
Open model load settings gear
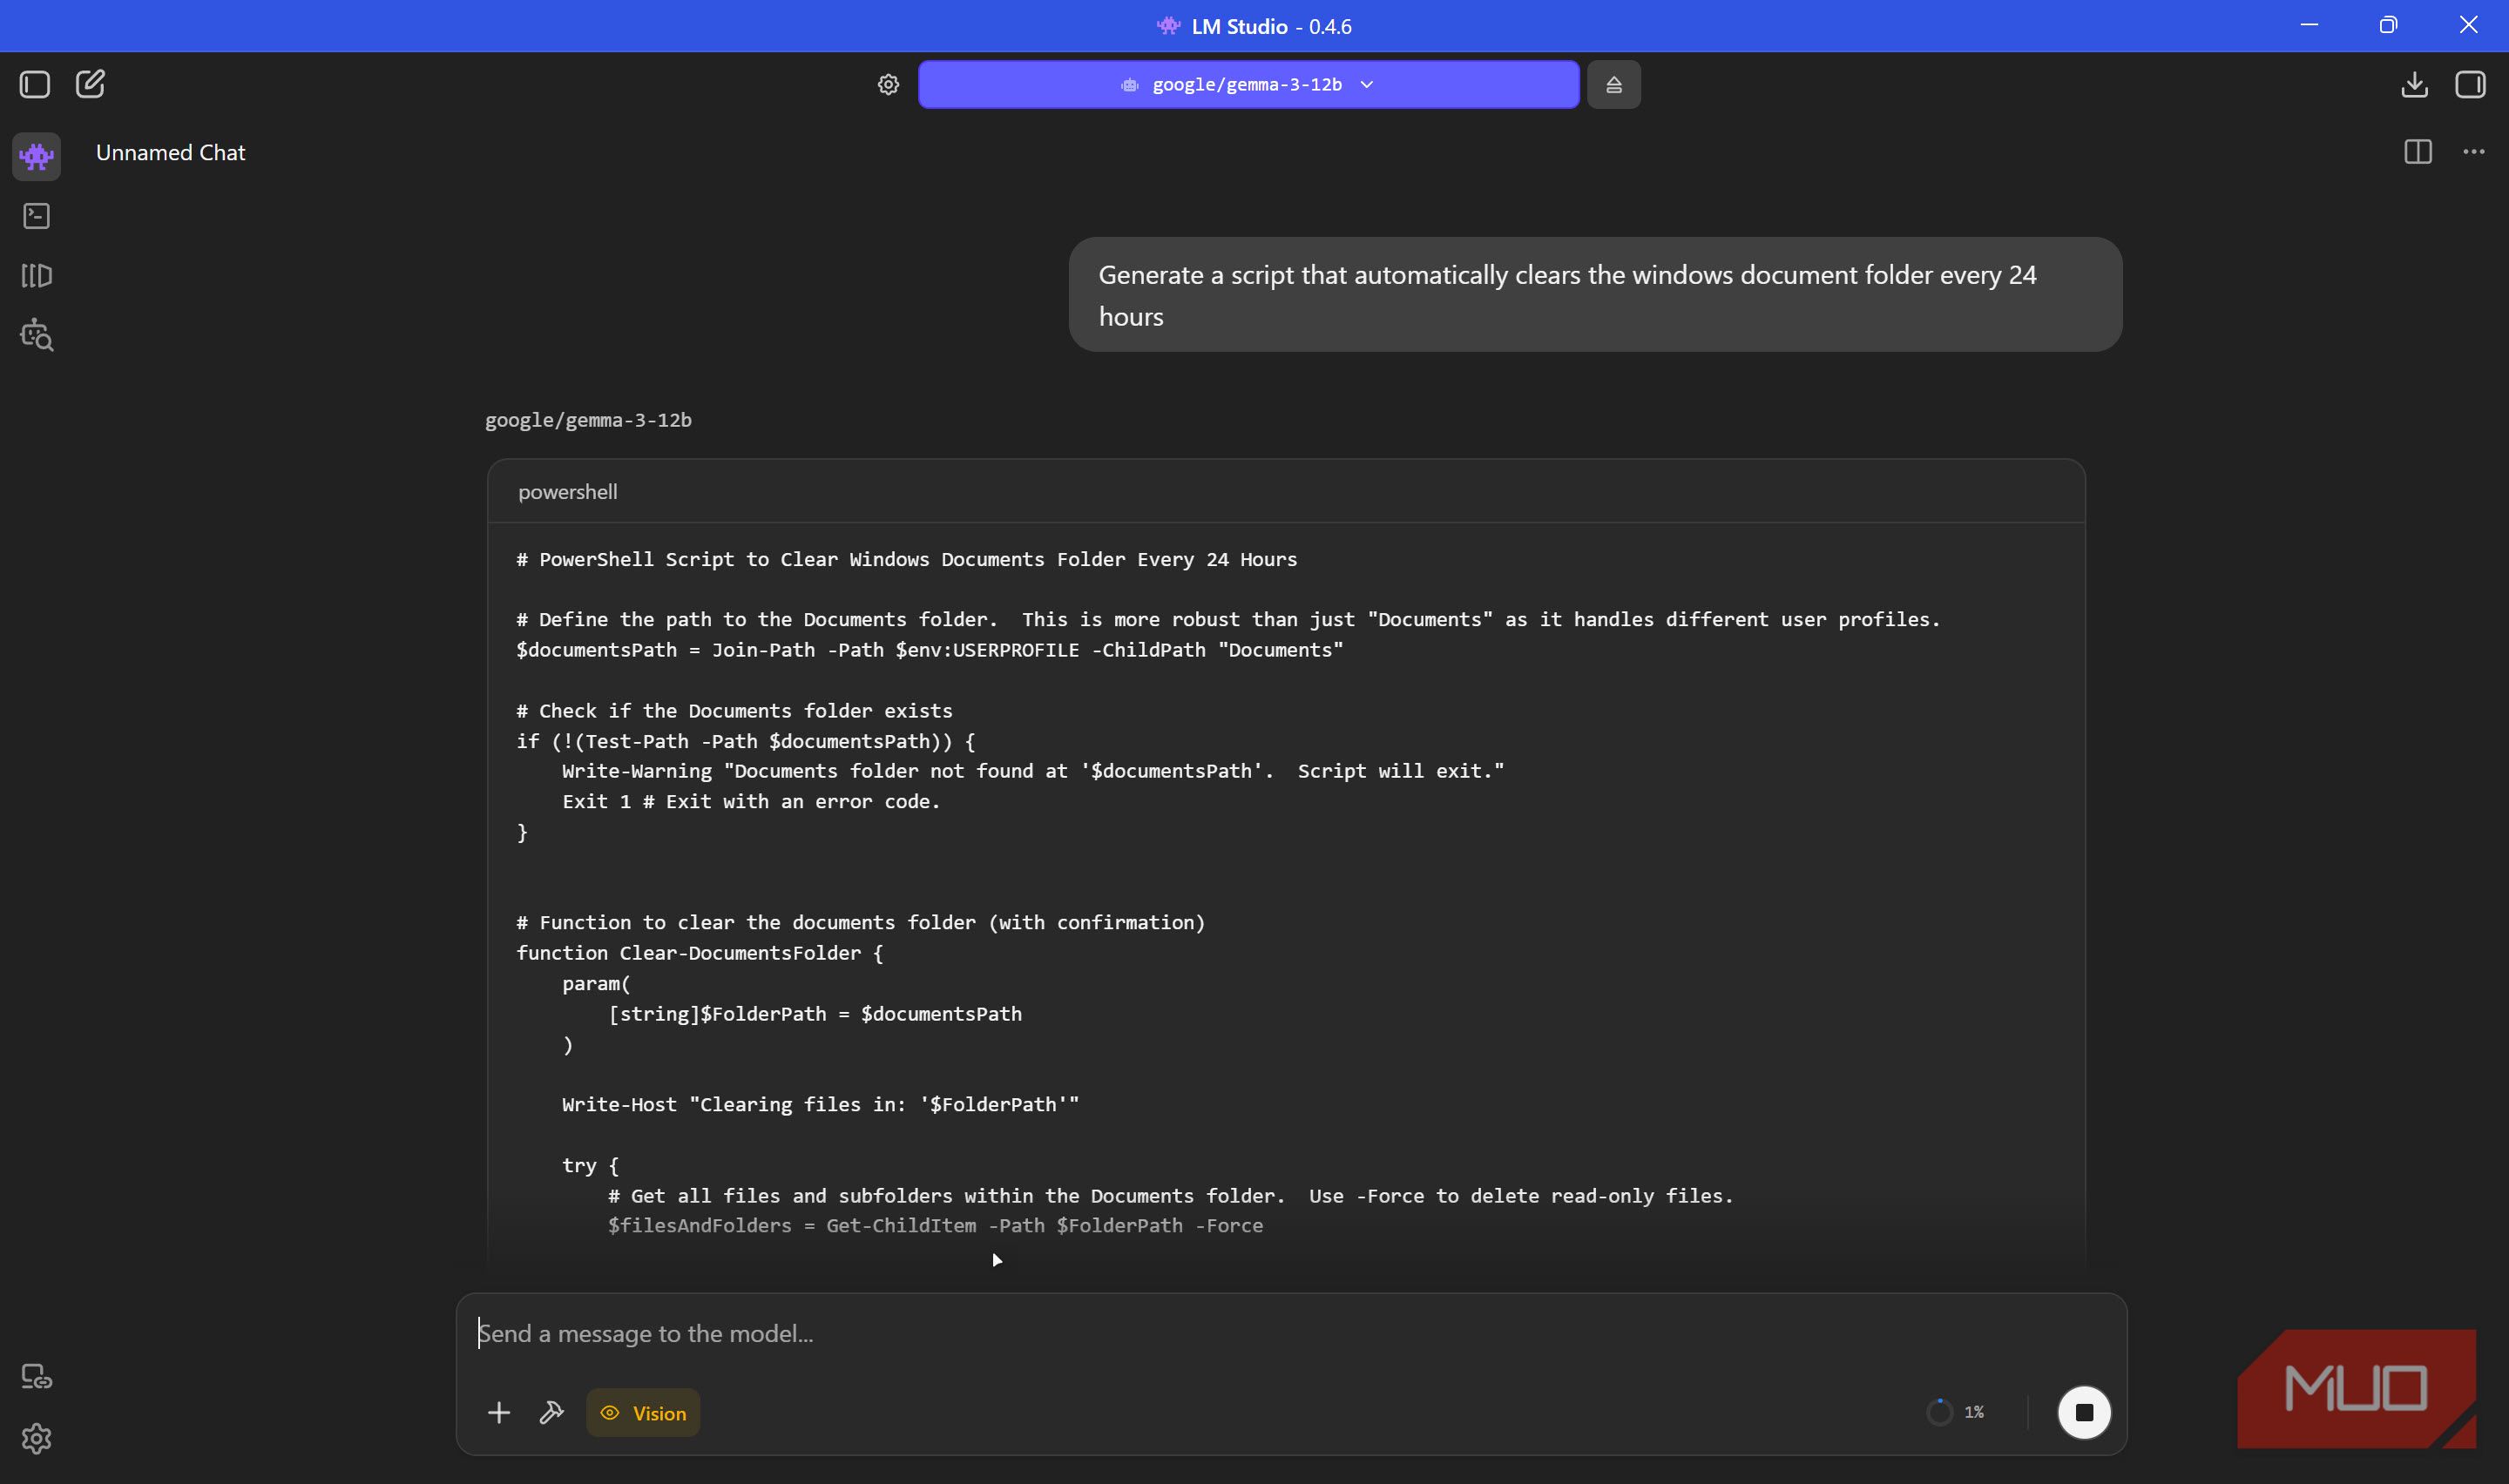888,85
